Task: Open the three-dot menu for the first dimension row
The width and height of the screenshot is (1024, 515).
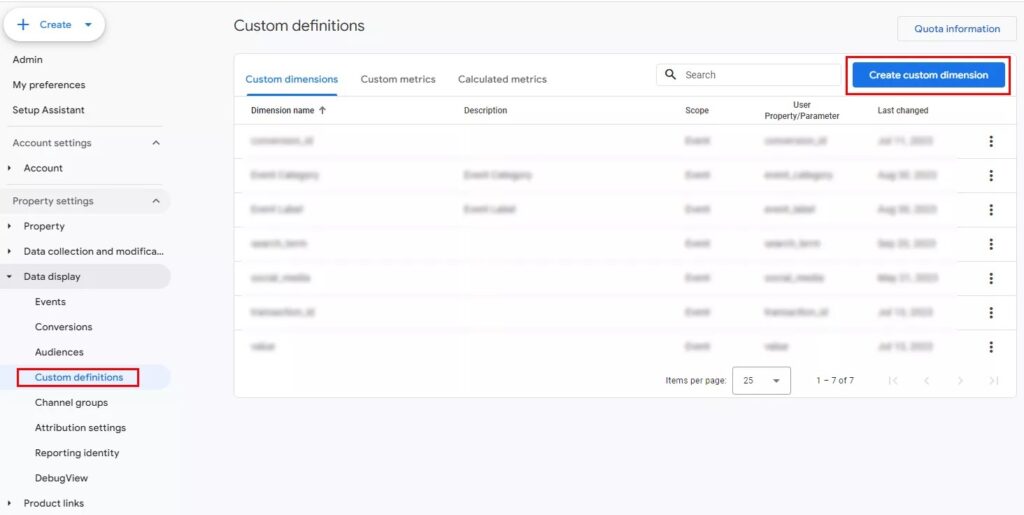Action: (x=990, y=142)
